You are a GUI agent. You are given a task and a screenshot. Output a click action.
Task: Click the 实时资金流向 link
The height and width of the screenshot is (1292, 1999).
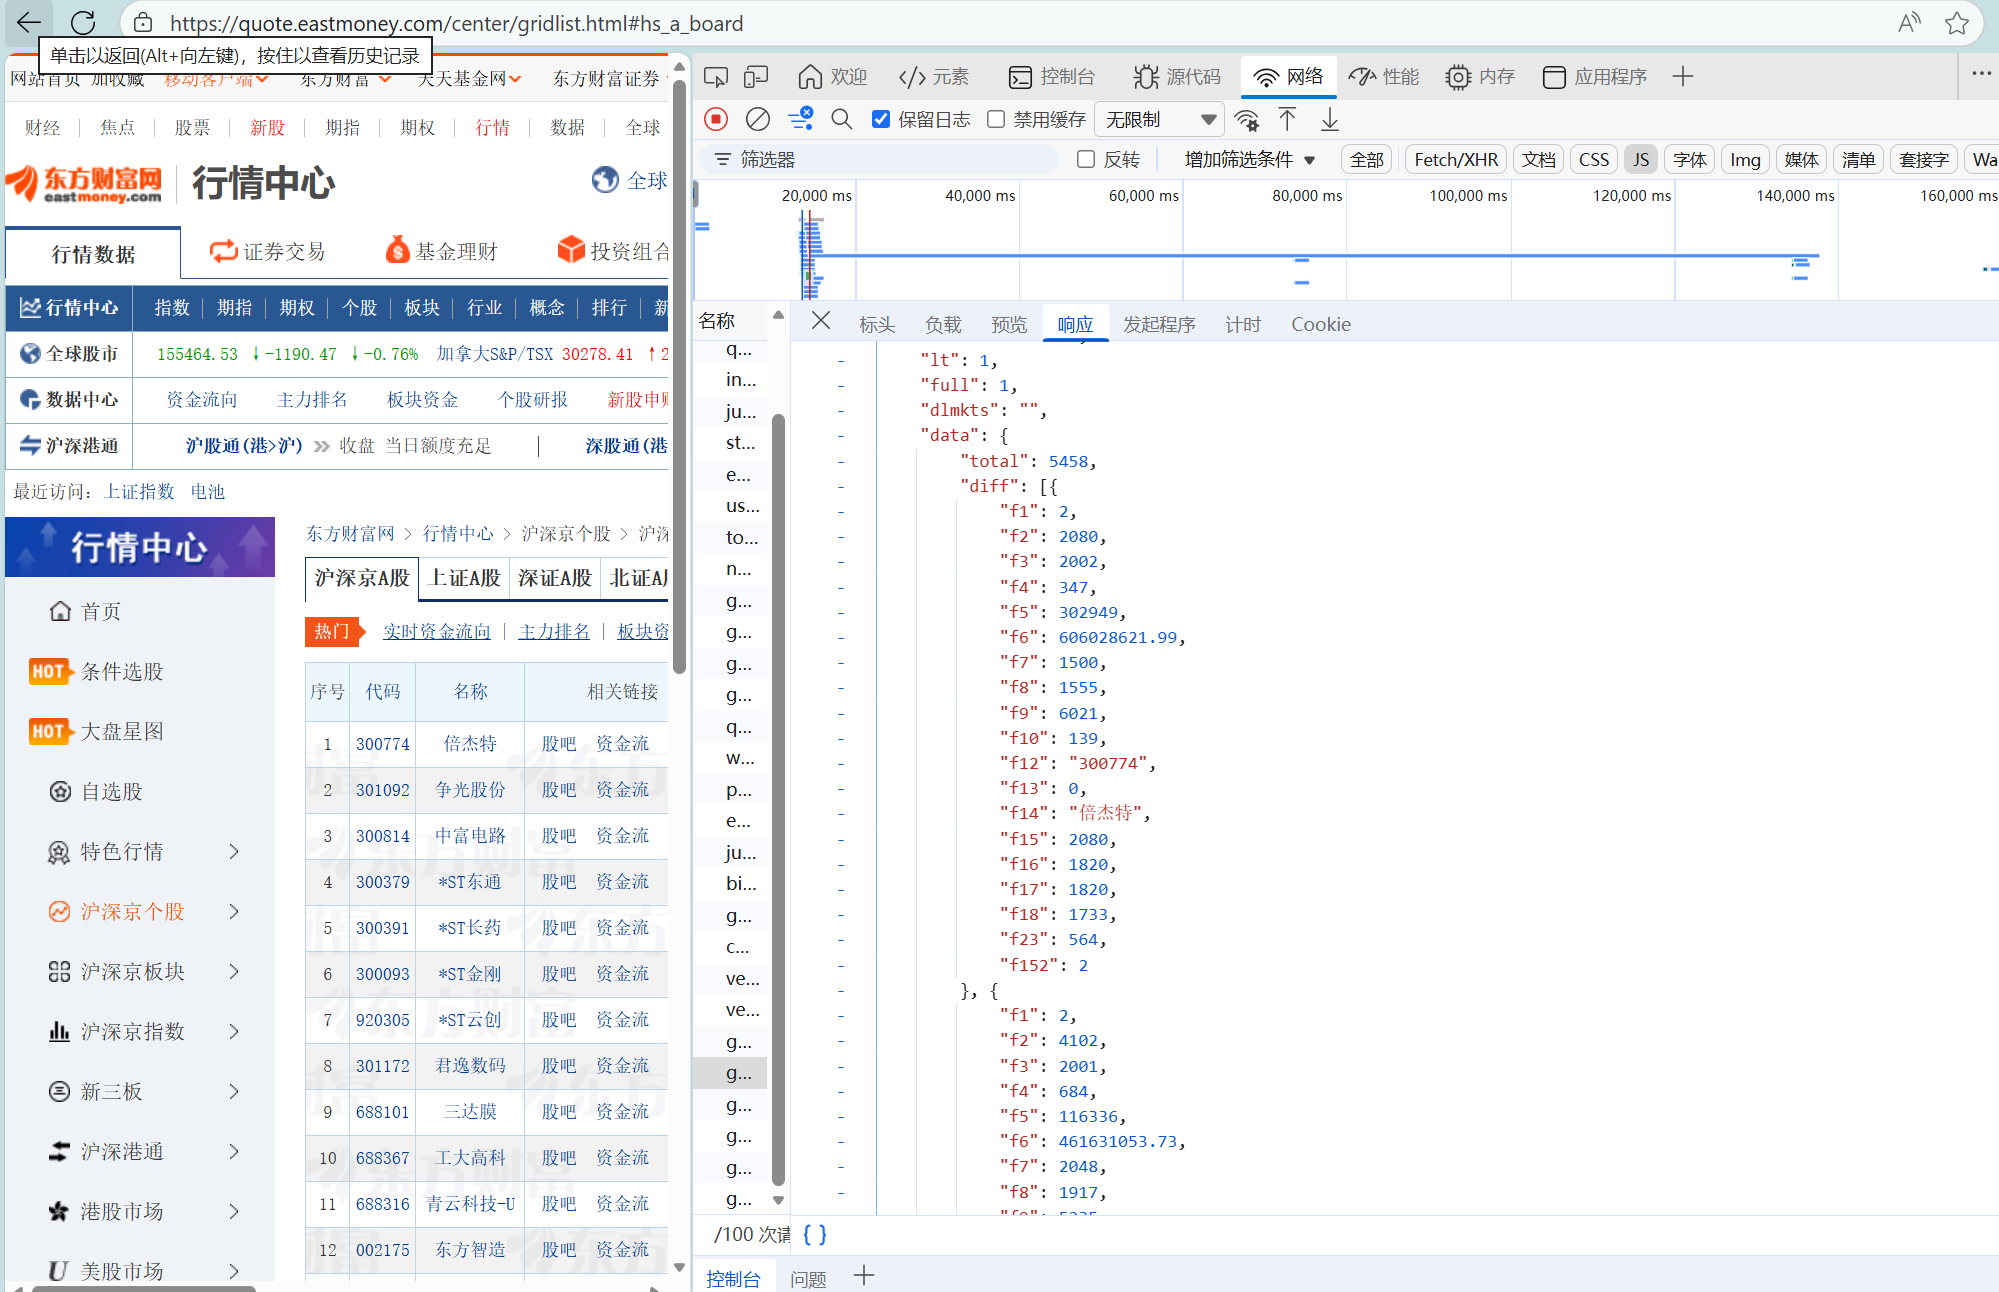tap(437, 631)
